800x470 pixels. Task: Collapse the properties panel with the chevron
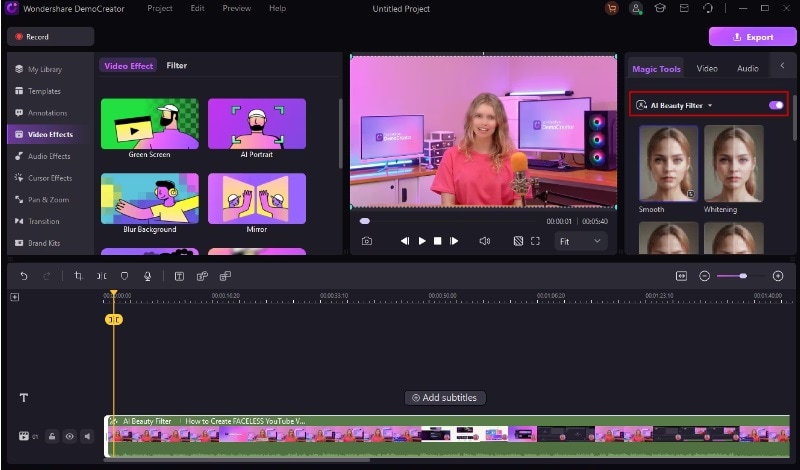pos(782,65)
